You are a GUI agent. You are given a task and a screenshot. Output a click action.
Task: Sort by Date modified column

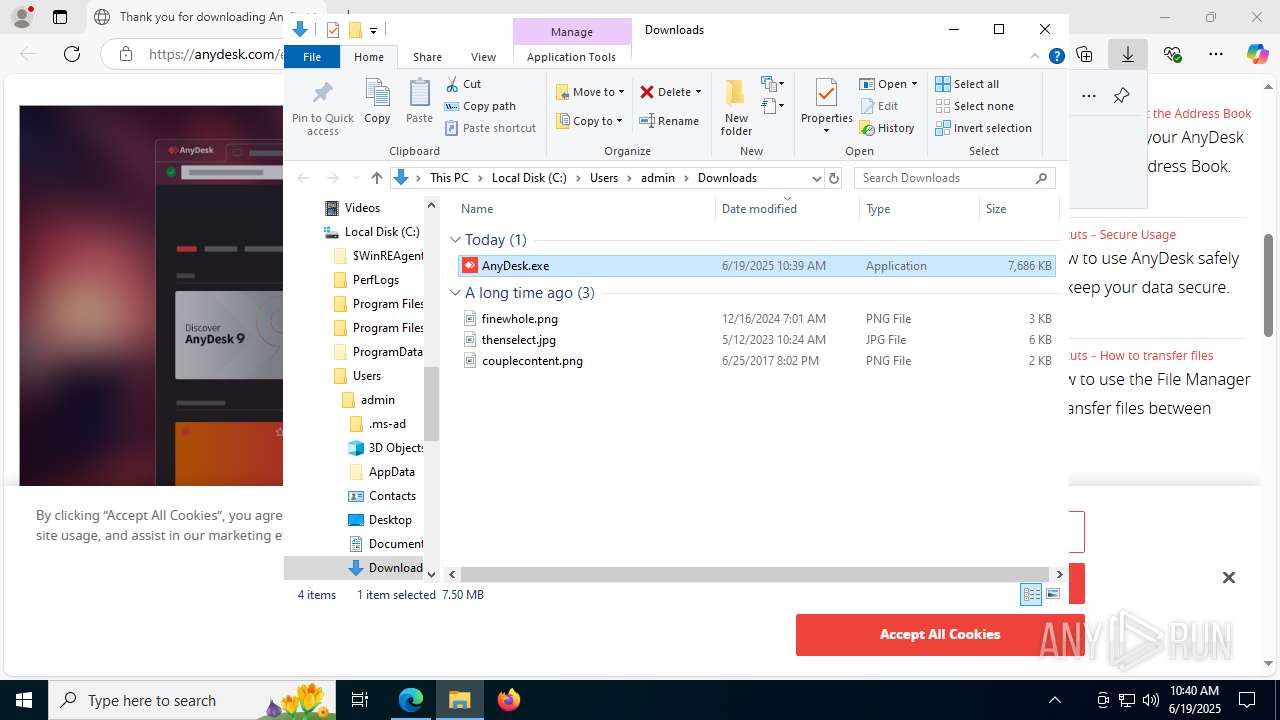point(787,209)
